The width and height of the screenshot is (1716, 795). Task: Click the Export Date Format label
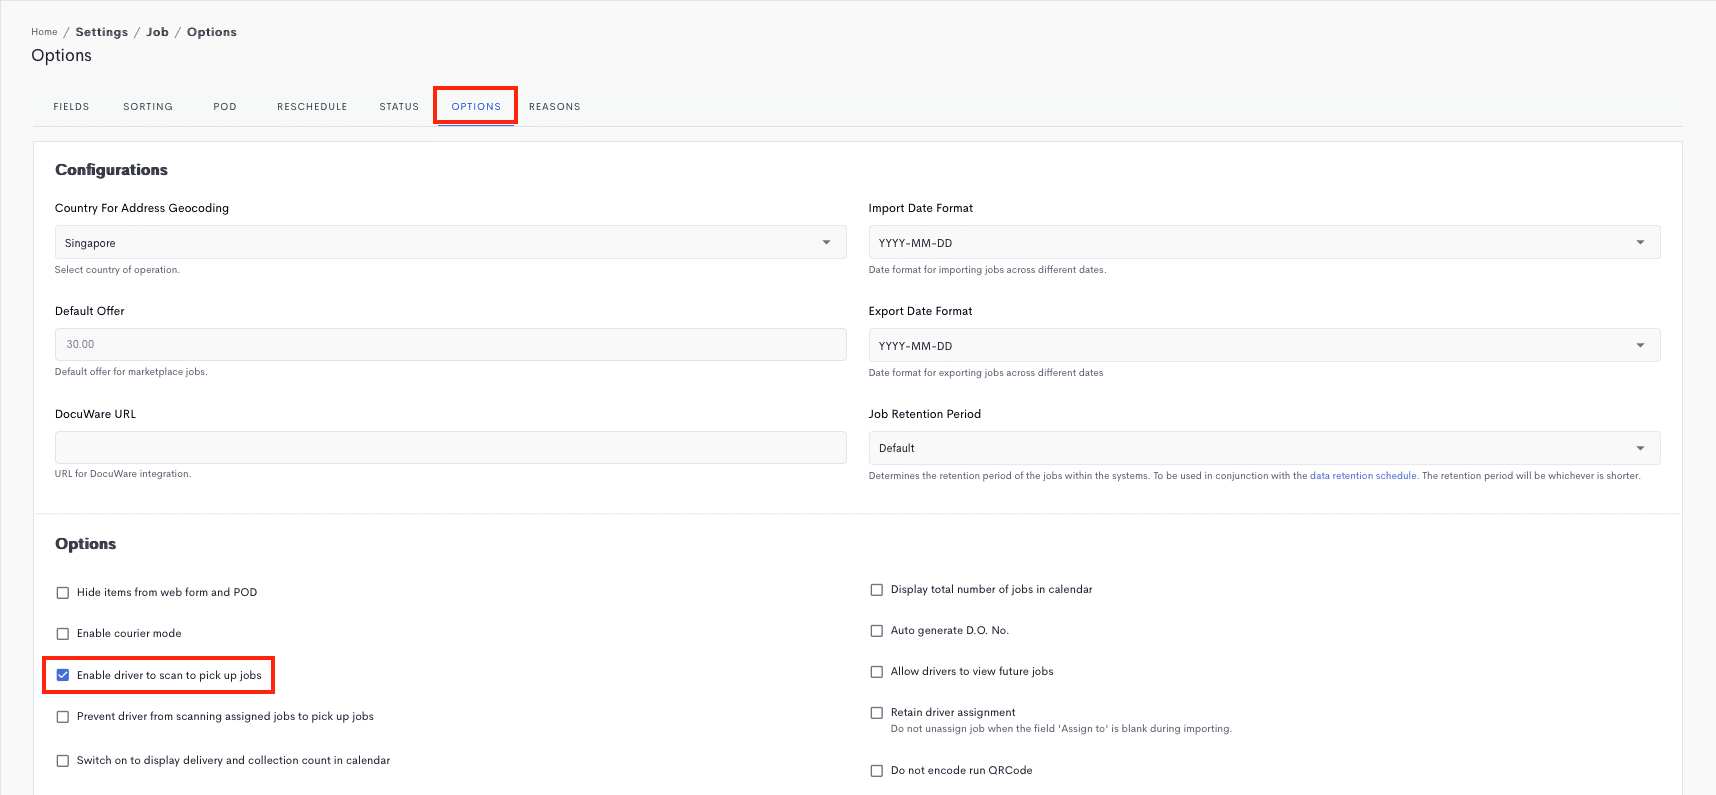click(921, 311)
